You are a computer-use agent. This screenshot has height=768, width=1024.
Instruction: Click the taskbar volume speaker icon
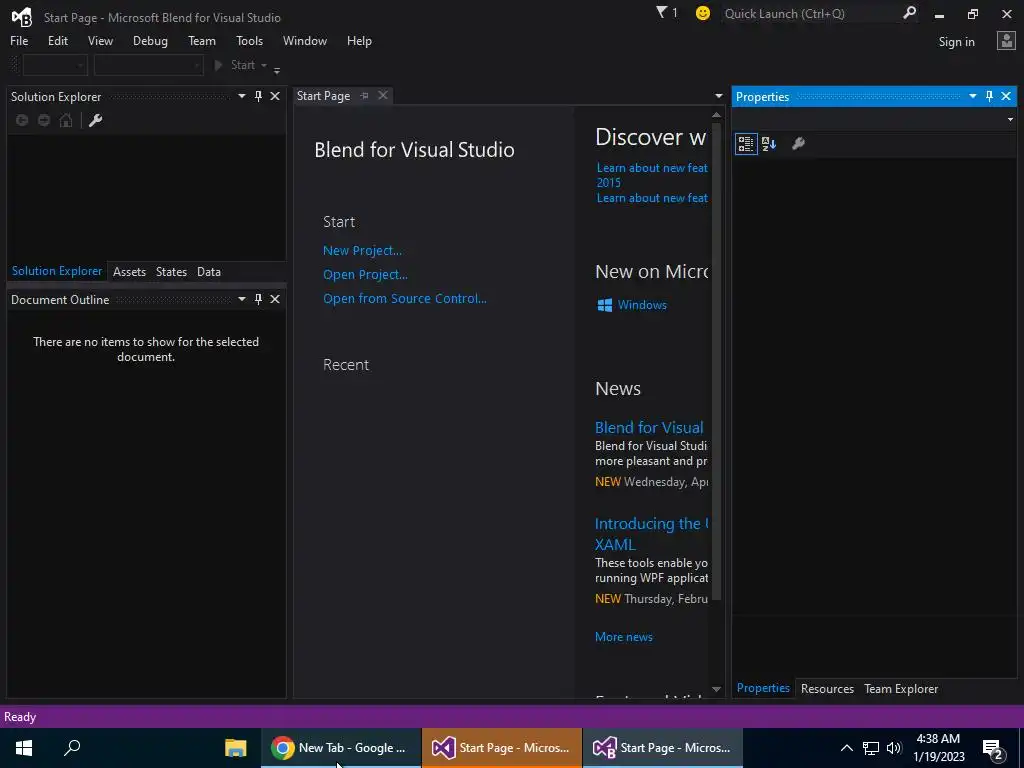point(894,748)
